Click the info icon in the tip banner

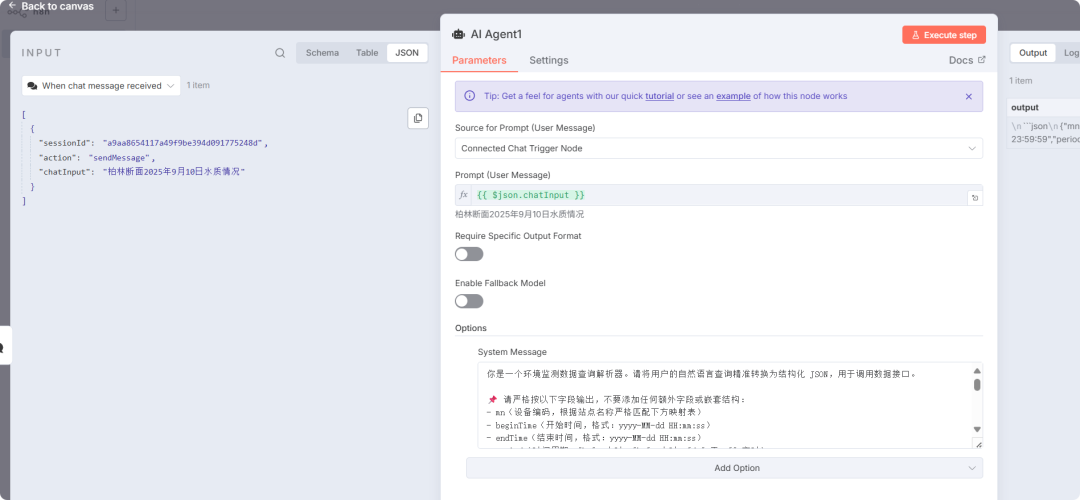coord(470,96)
